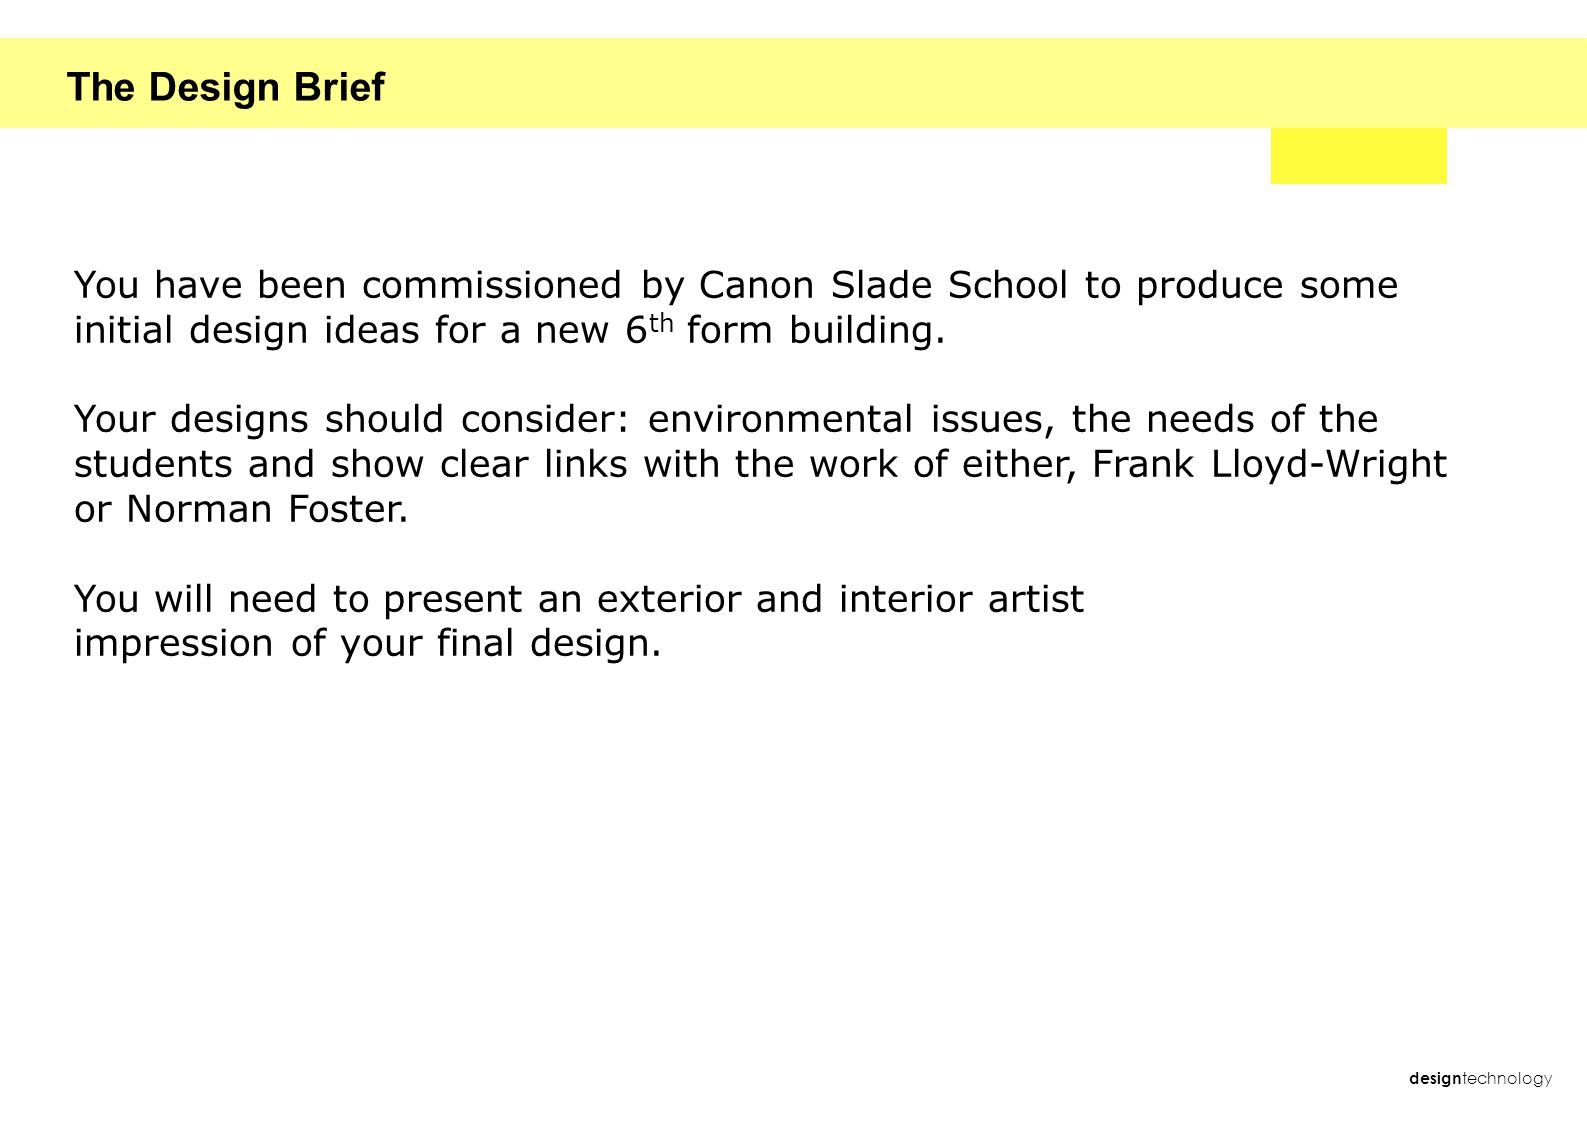Click the line starting 'Your designs should consider'
Image resolution: width=1587 pixels, height=1122 pixels.
[726, 419]
